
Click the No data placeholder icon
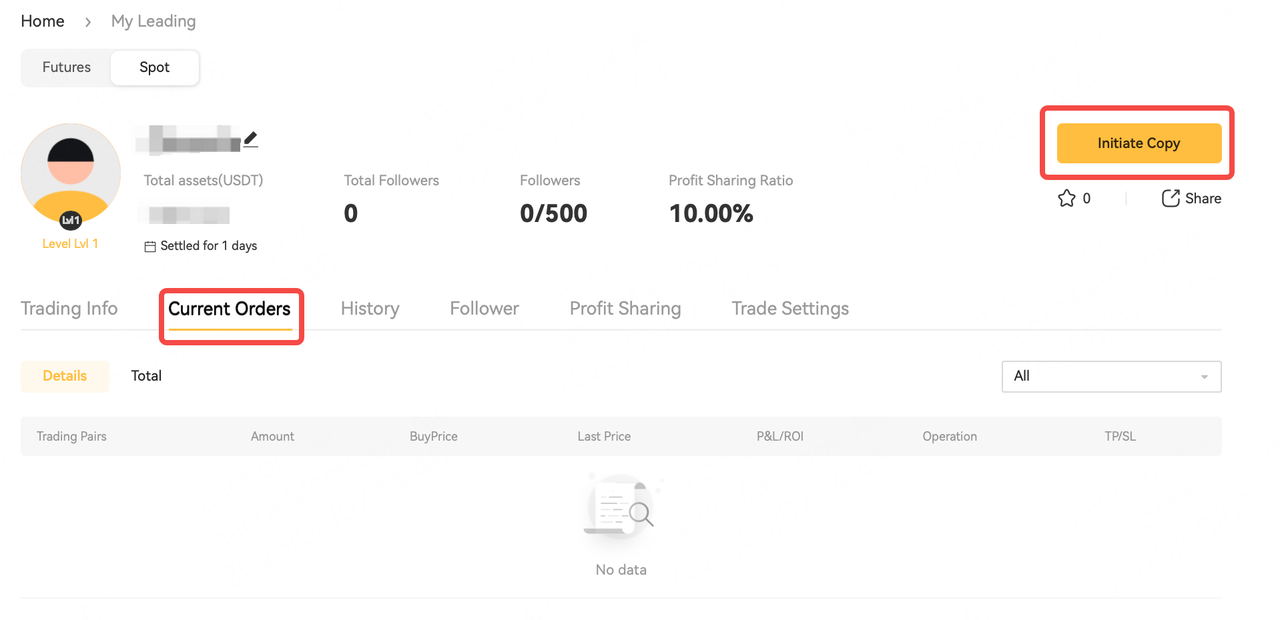621,507
